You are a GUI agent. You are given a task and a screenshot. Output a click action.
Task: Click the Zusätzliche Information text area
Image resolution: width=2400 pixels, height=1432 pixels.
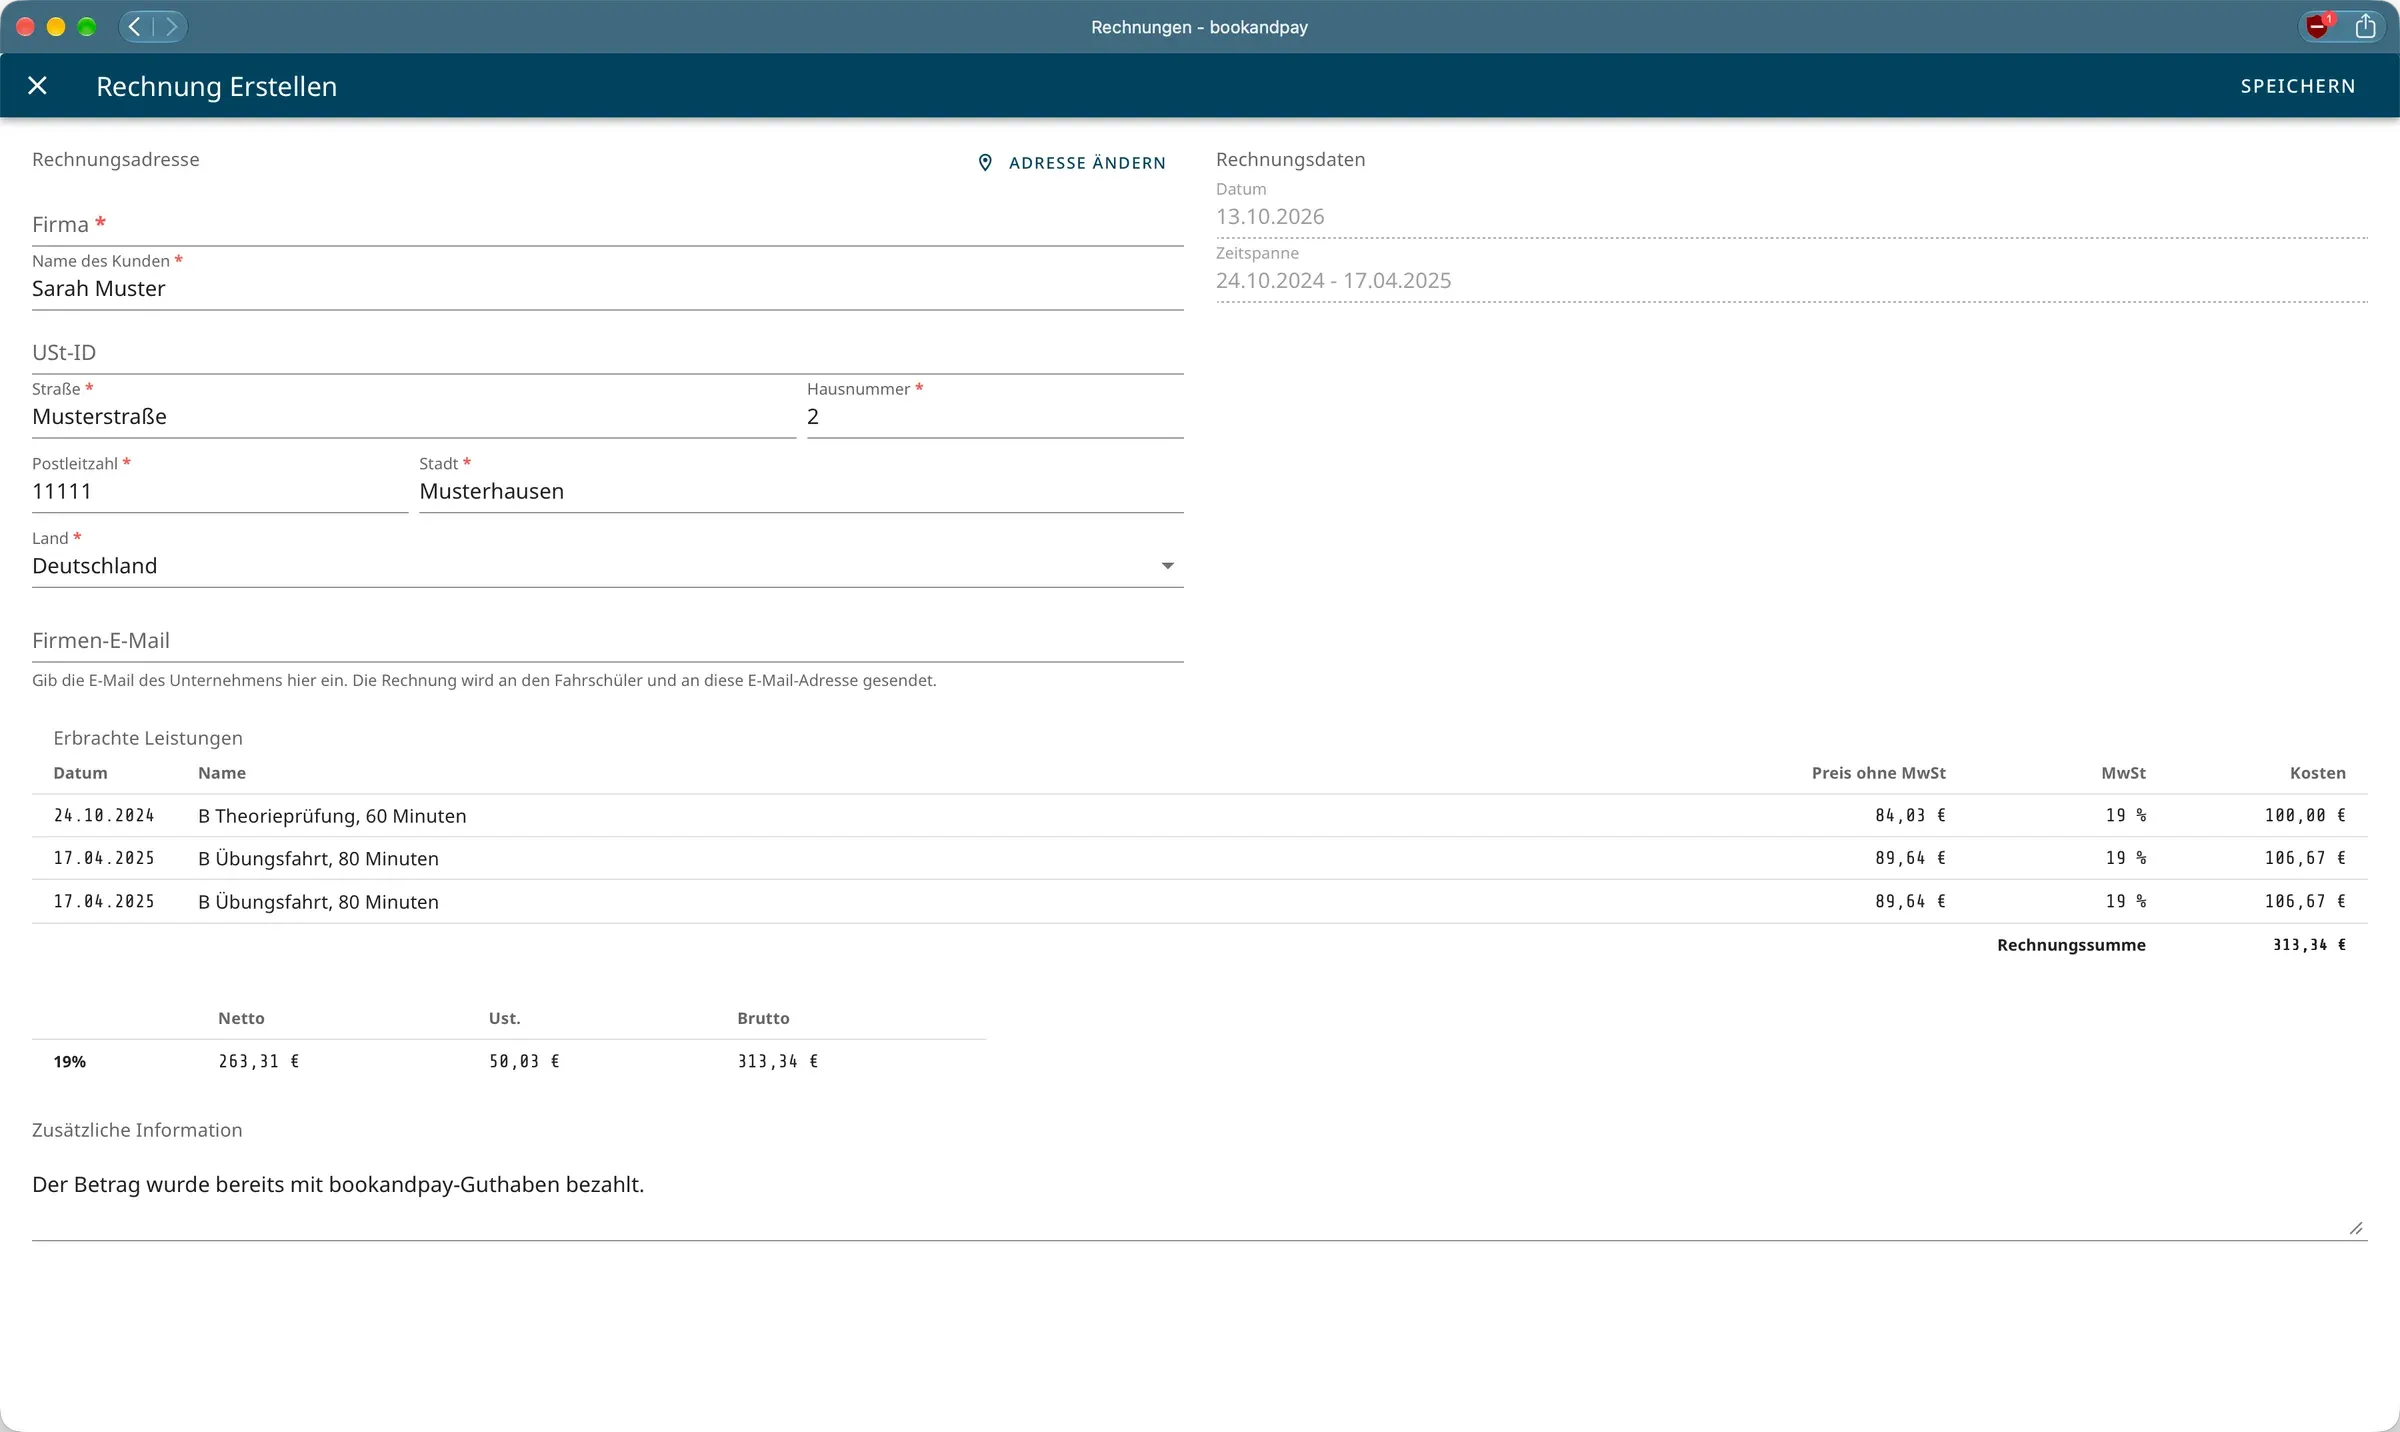(1199, 1198)
